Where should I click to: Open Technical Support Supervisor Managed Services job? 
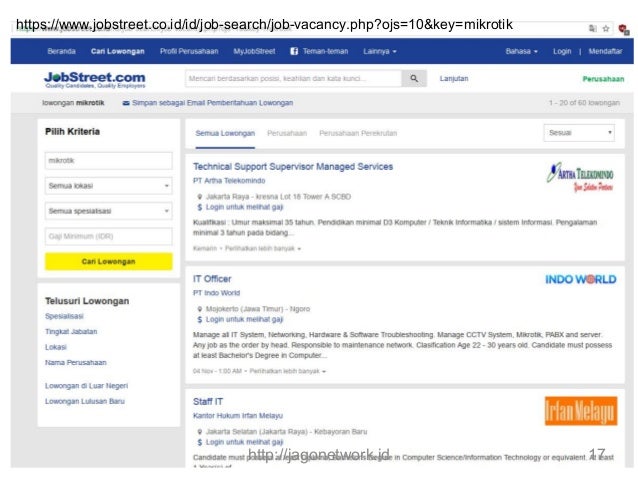tap(293, 166)
